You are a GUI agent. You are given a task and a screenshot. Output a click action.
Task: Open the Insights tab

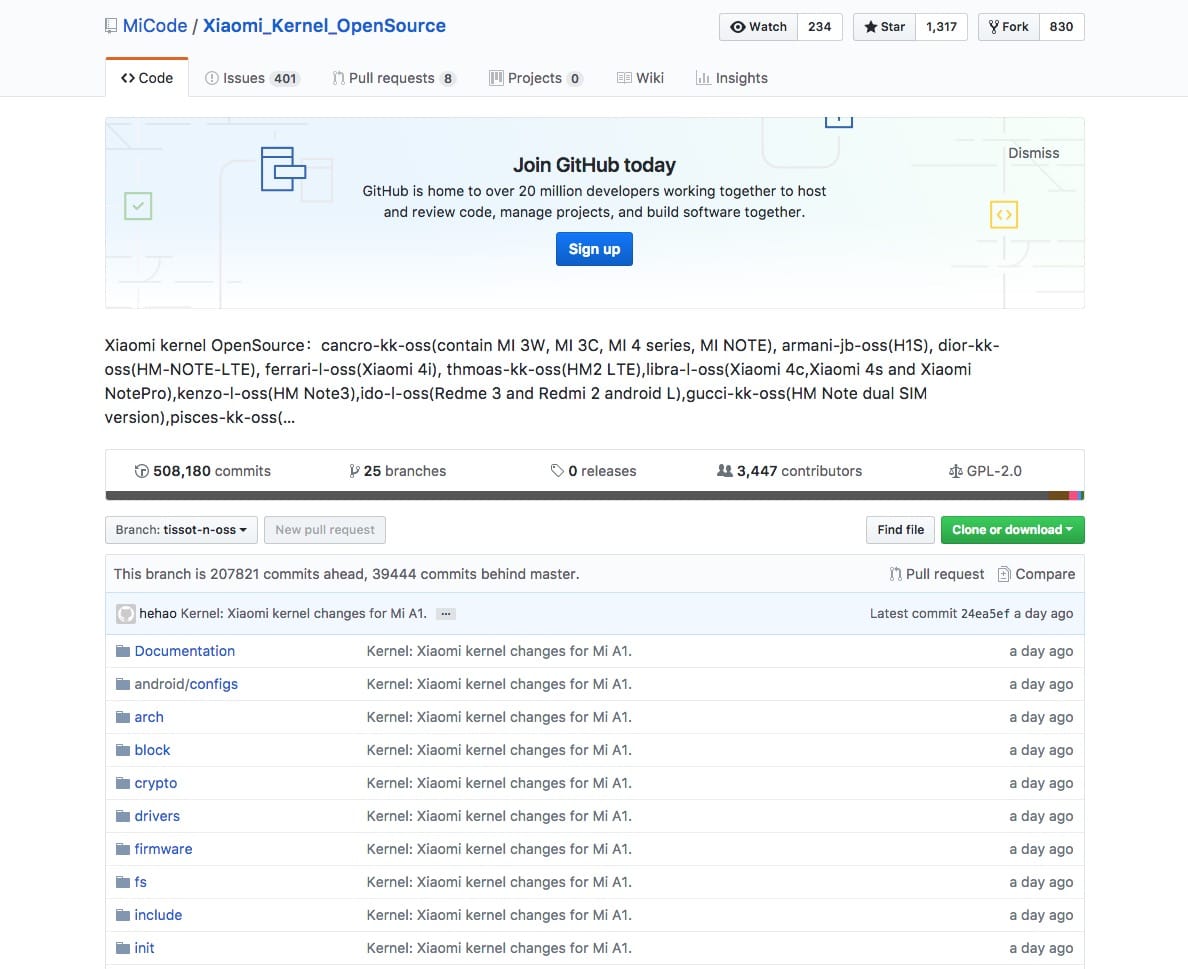click(x=732, y=78)
